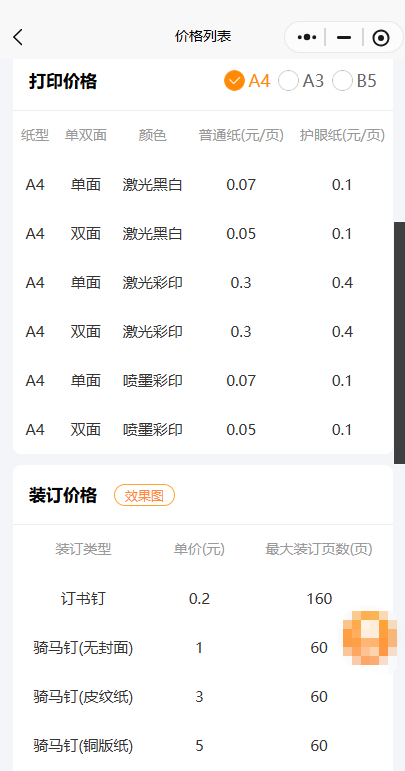Go back using the left arrow

(18, 37)
